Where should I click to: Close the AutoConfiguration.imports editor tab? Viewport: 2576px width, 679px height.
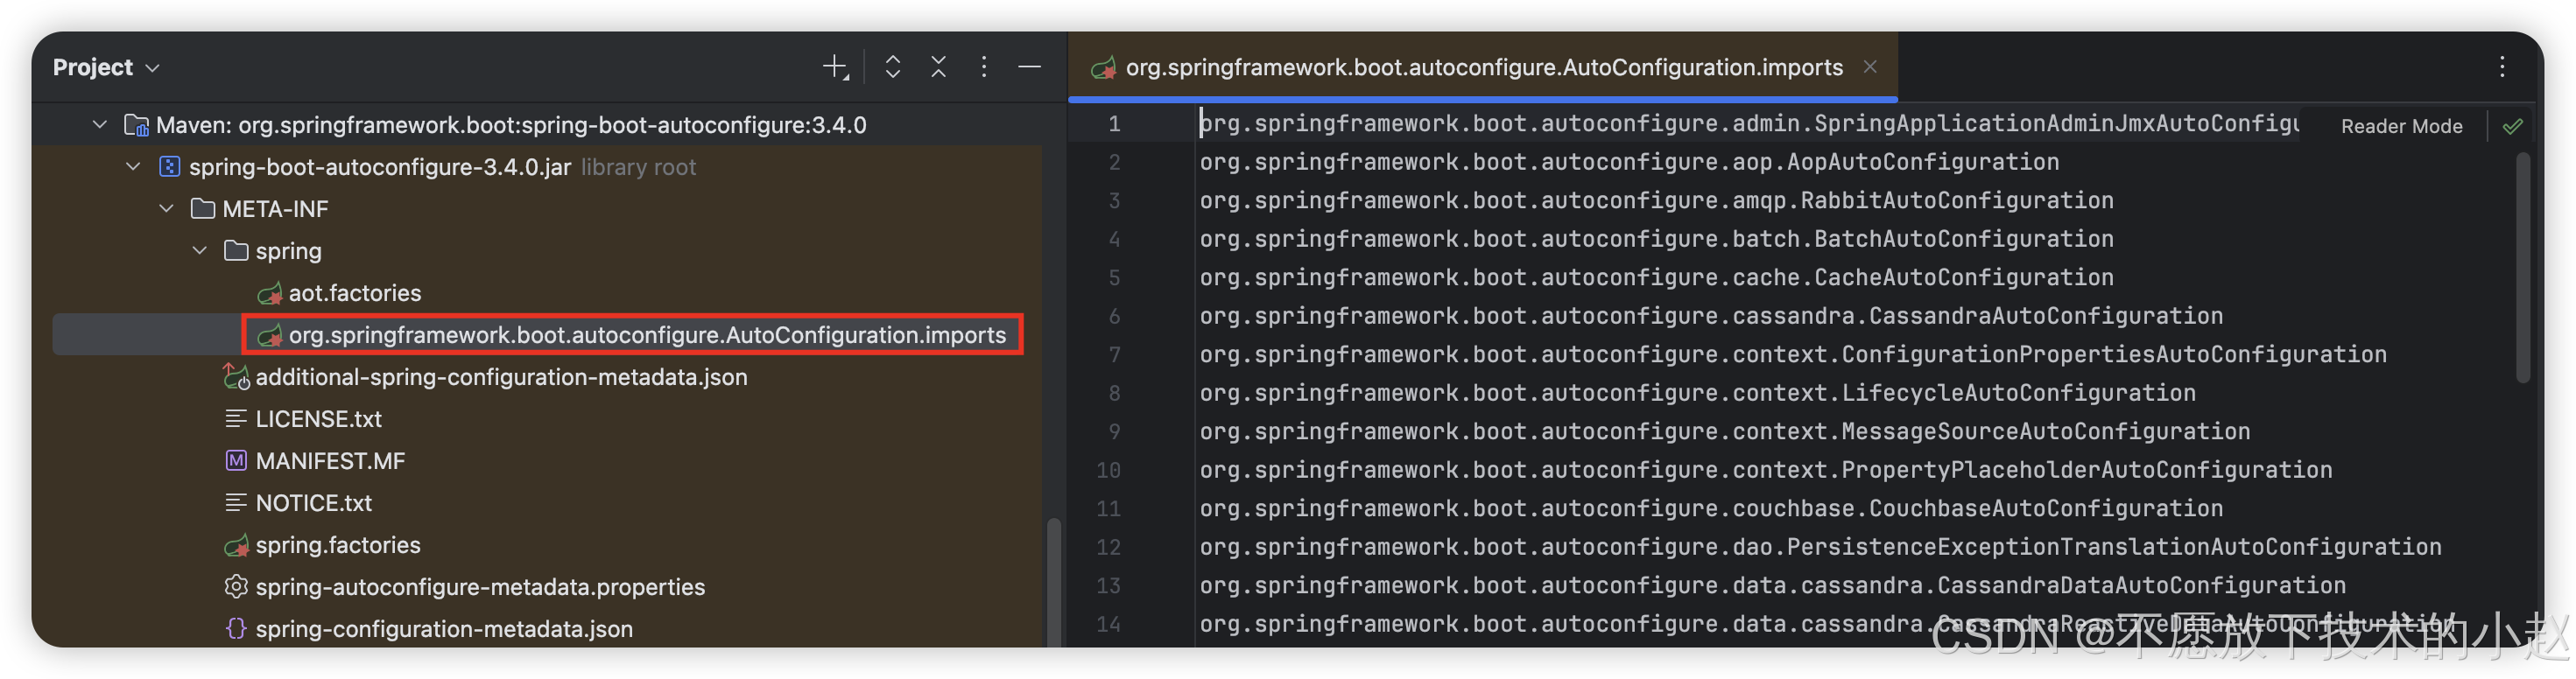point(1870,67)
